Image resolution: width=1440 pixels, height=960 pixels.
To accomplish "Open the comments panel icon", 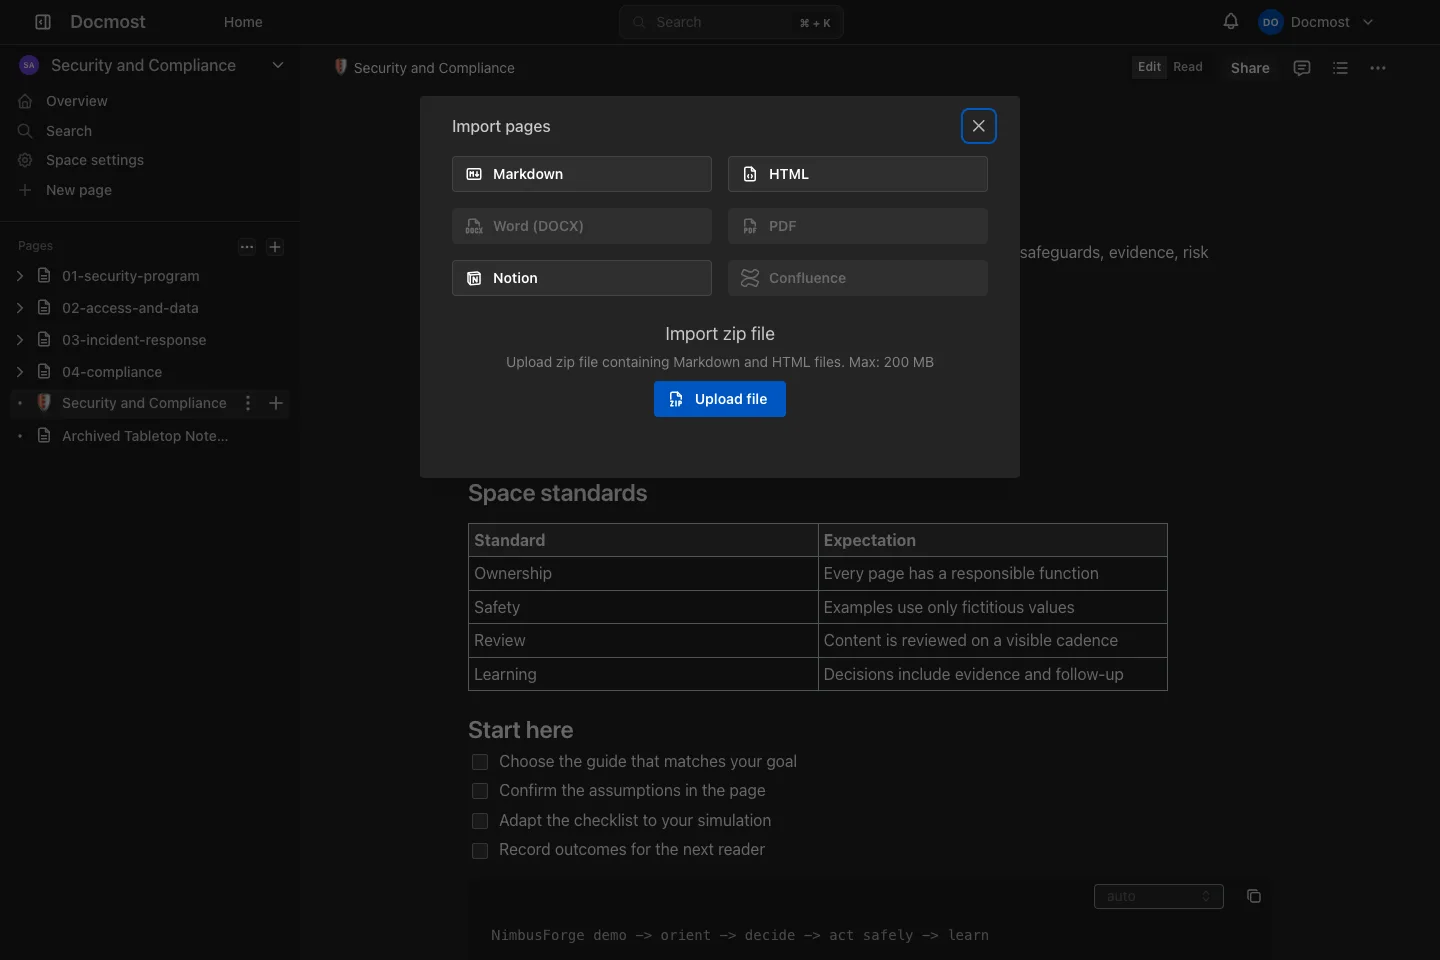I will tap(1302, 68).
